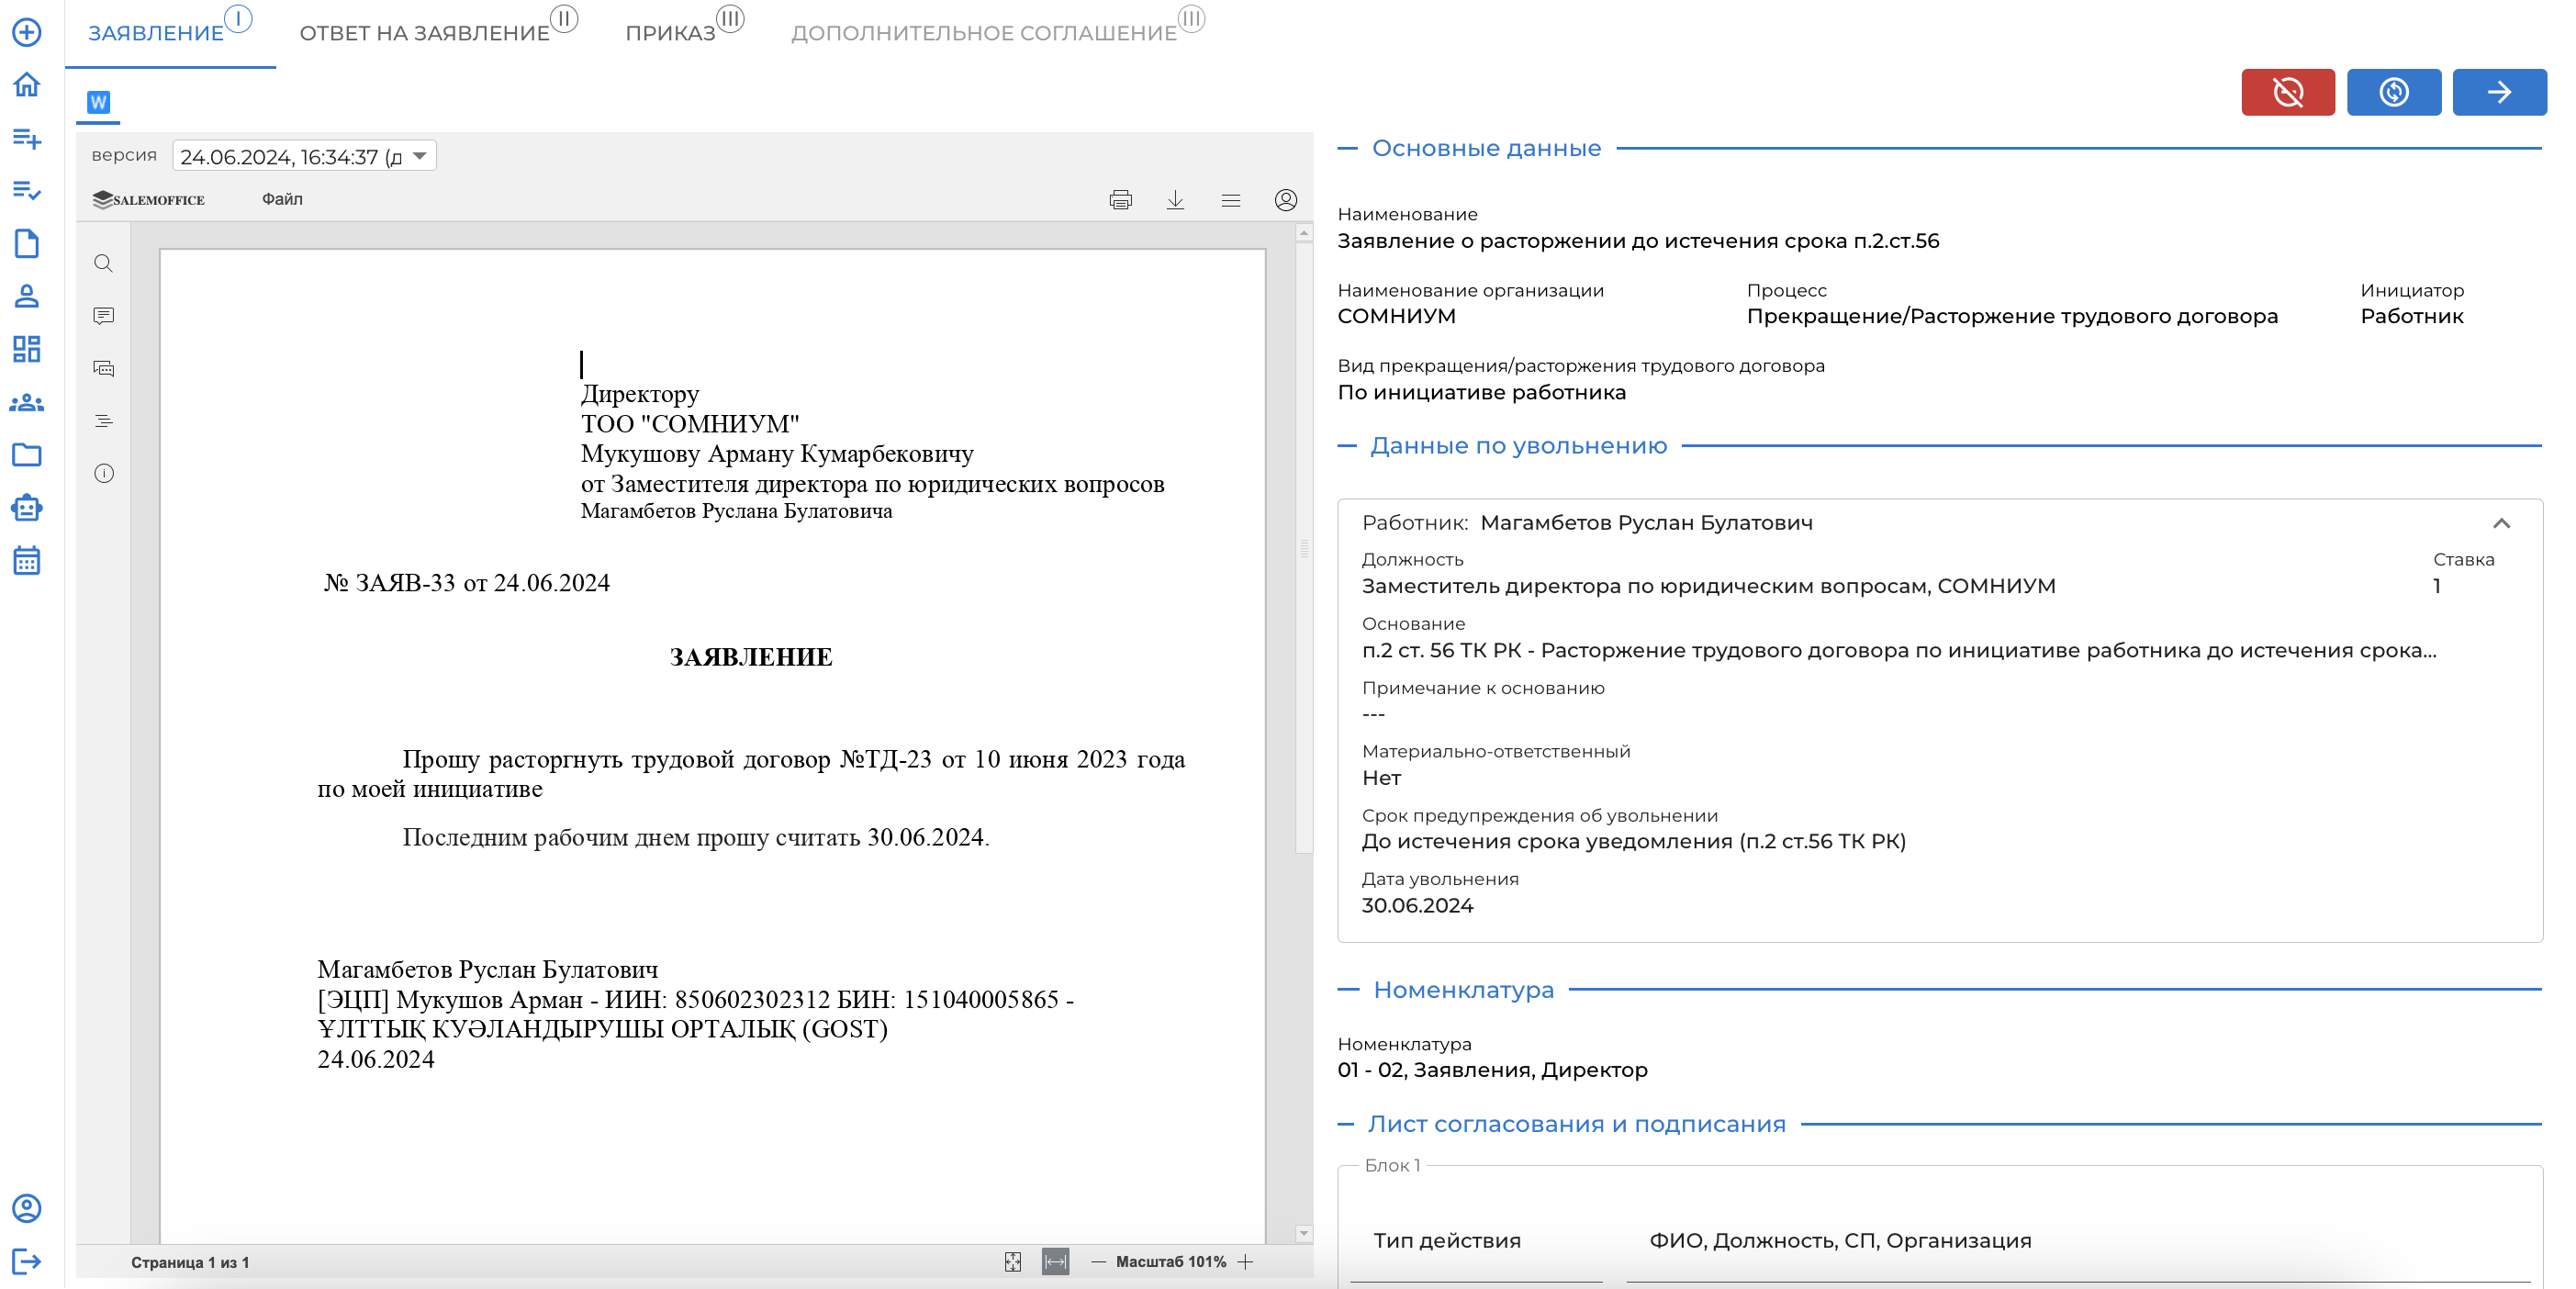This screenshot has width=2576, height=1289.
Task: Click the home icon in left sidebar
Action: coord(27,85)
